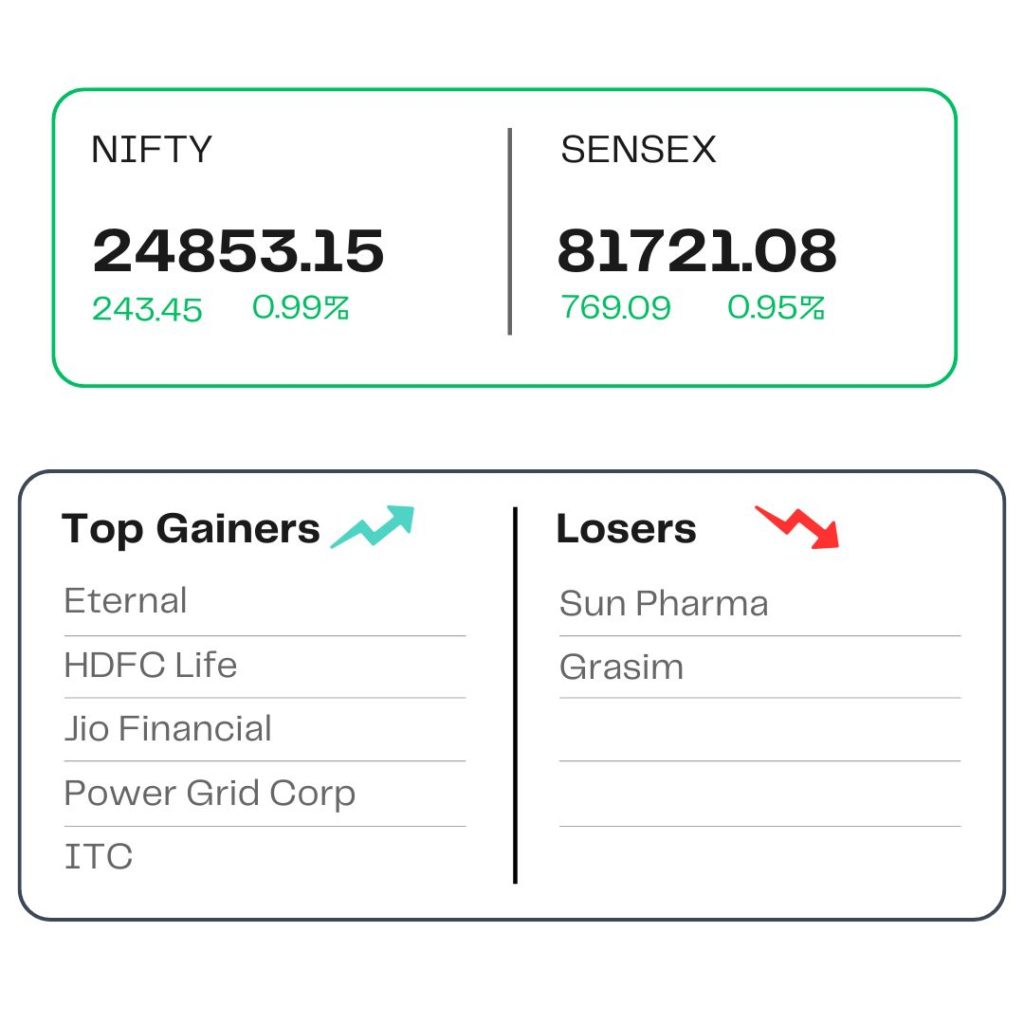Click the NIFTY value 24853.15

[238, 251]
